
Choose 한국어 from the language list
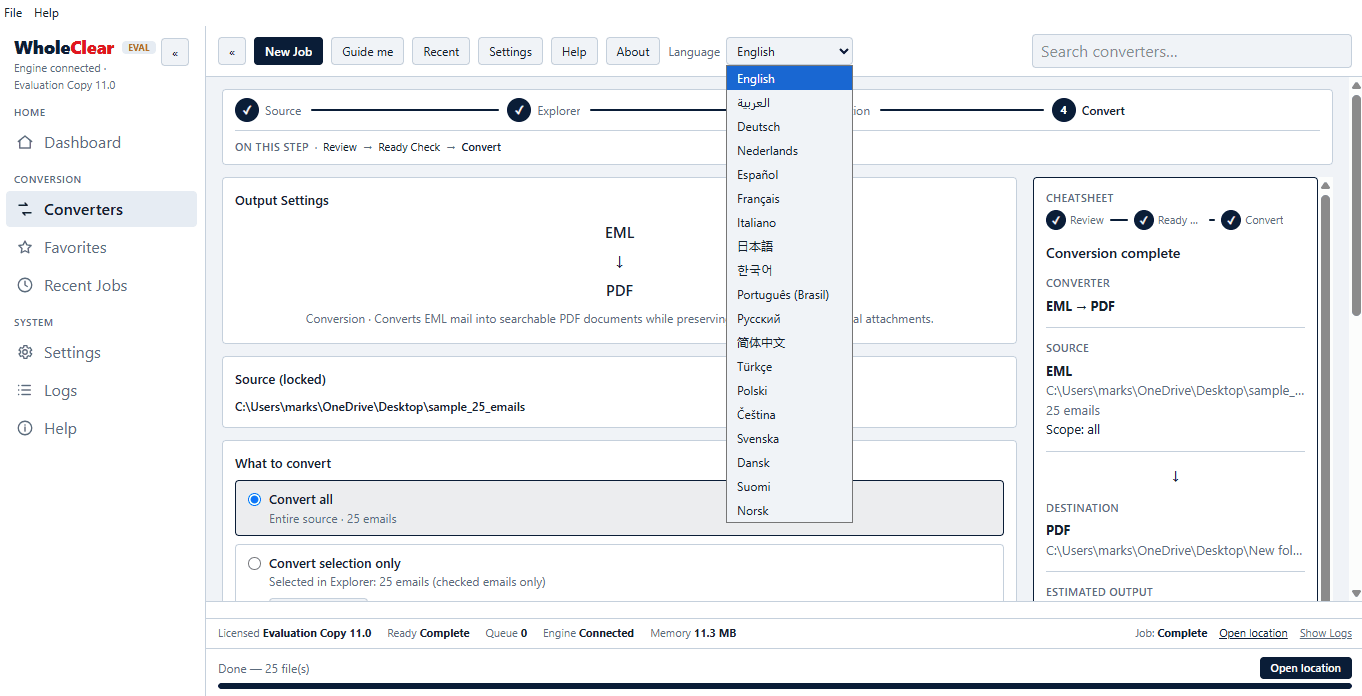tap(789, 271)
